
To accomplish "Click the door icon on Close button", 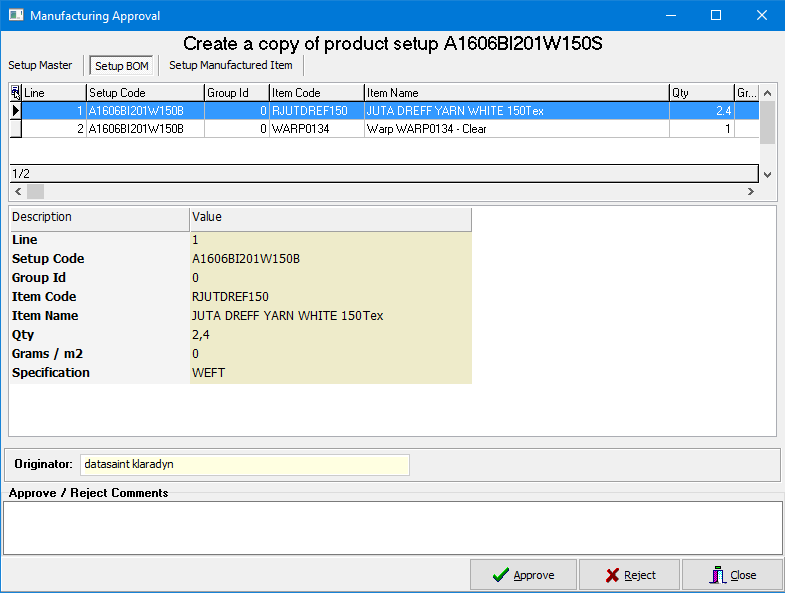I will [x=717, y=574].
